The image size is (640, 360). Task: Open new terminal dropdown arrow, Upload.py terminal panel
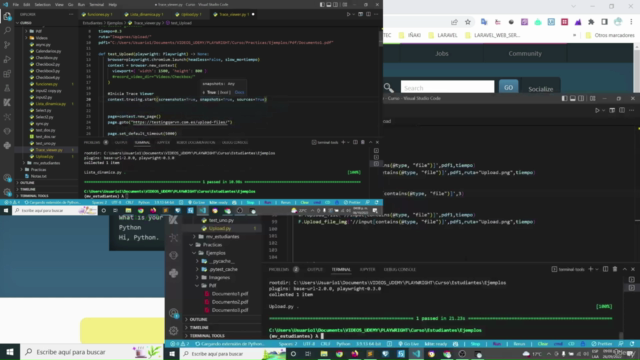pos(596,269)
